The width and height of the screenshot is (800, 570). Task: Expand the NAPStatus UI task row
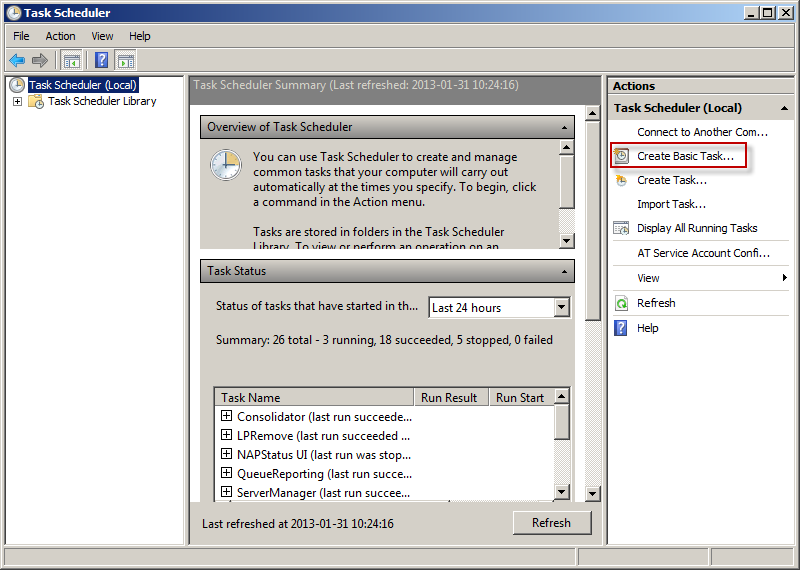point(226,454)
